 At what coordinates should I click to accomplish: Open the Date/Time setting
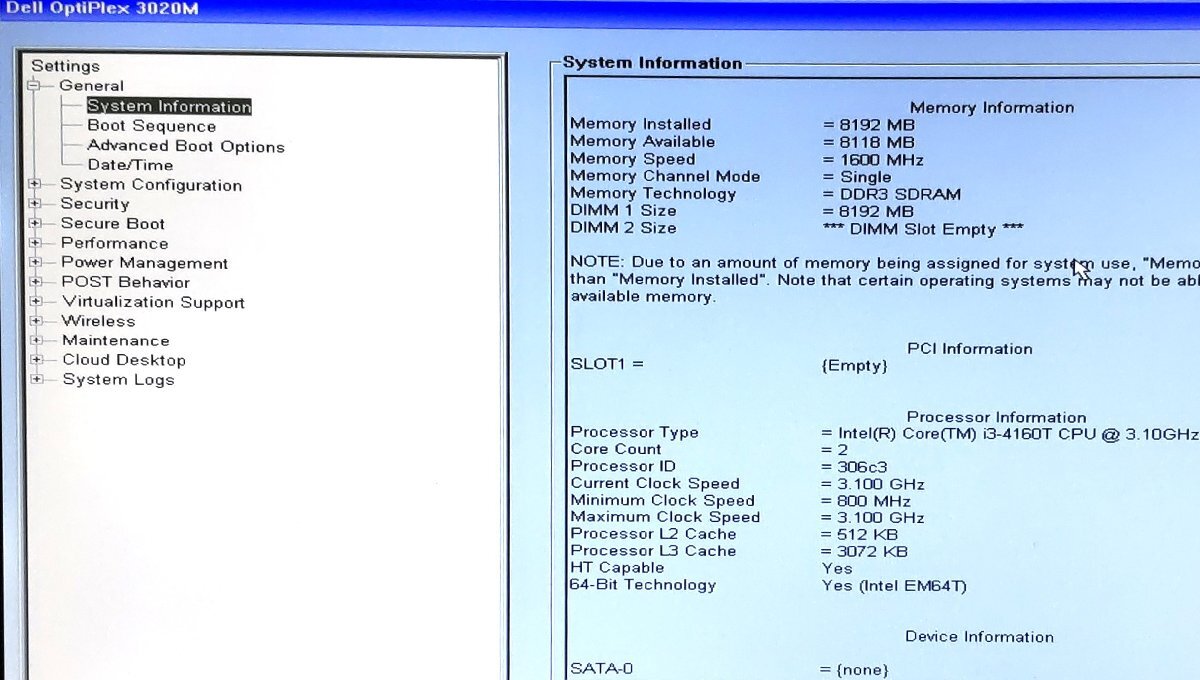point(130,165)
